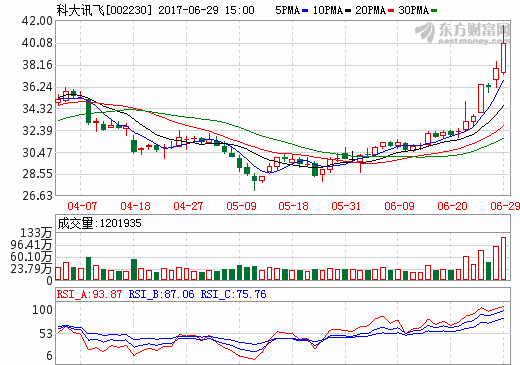This screenshot has height=365, width=520.
Task: Click the 06-09 date label
Action: coord(399,206)
